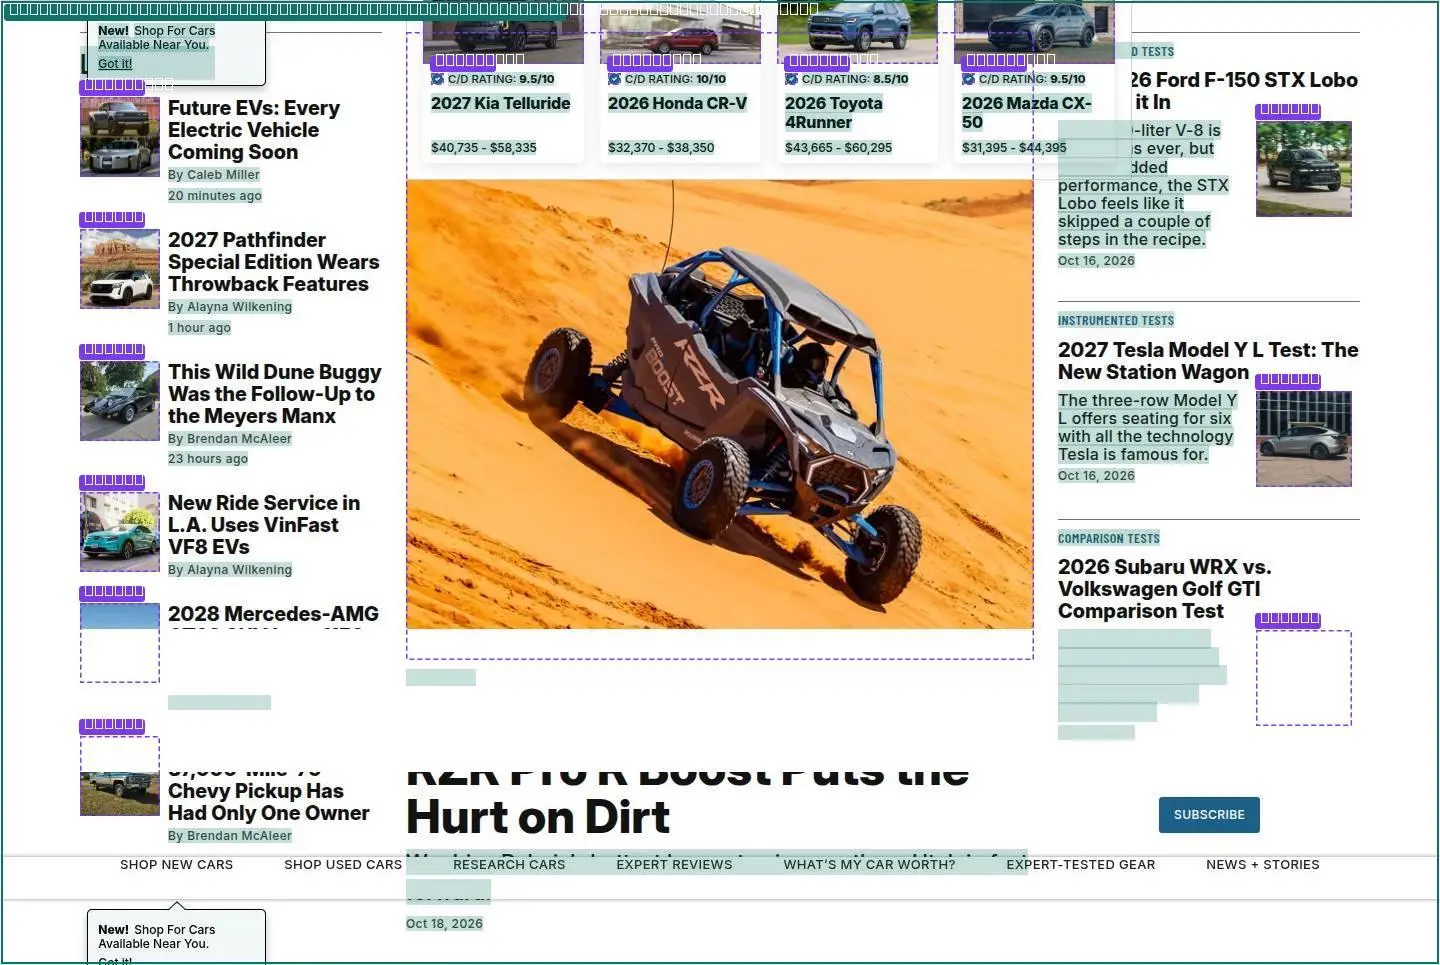Viewport: 1440px width, 965px height.
Task: Click Alayna Wilkening byline under the VinFast story
Action: pyautogui.click(x=230, y=570)
